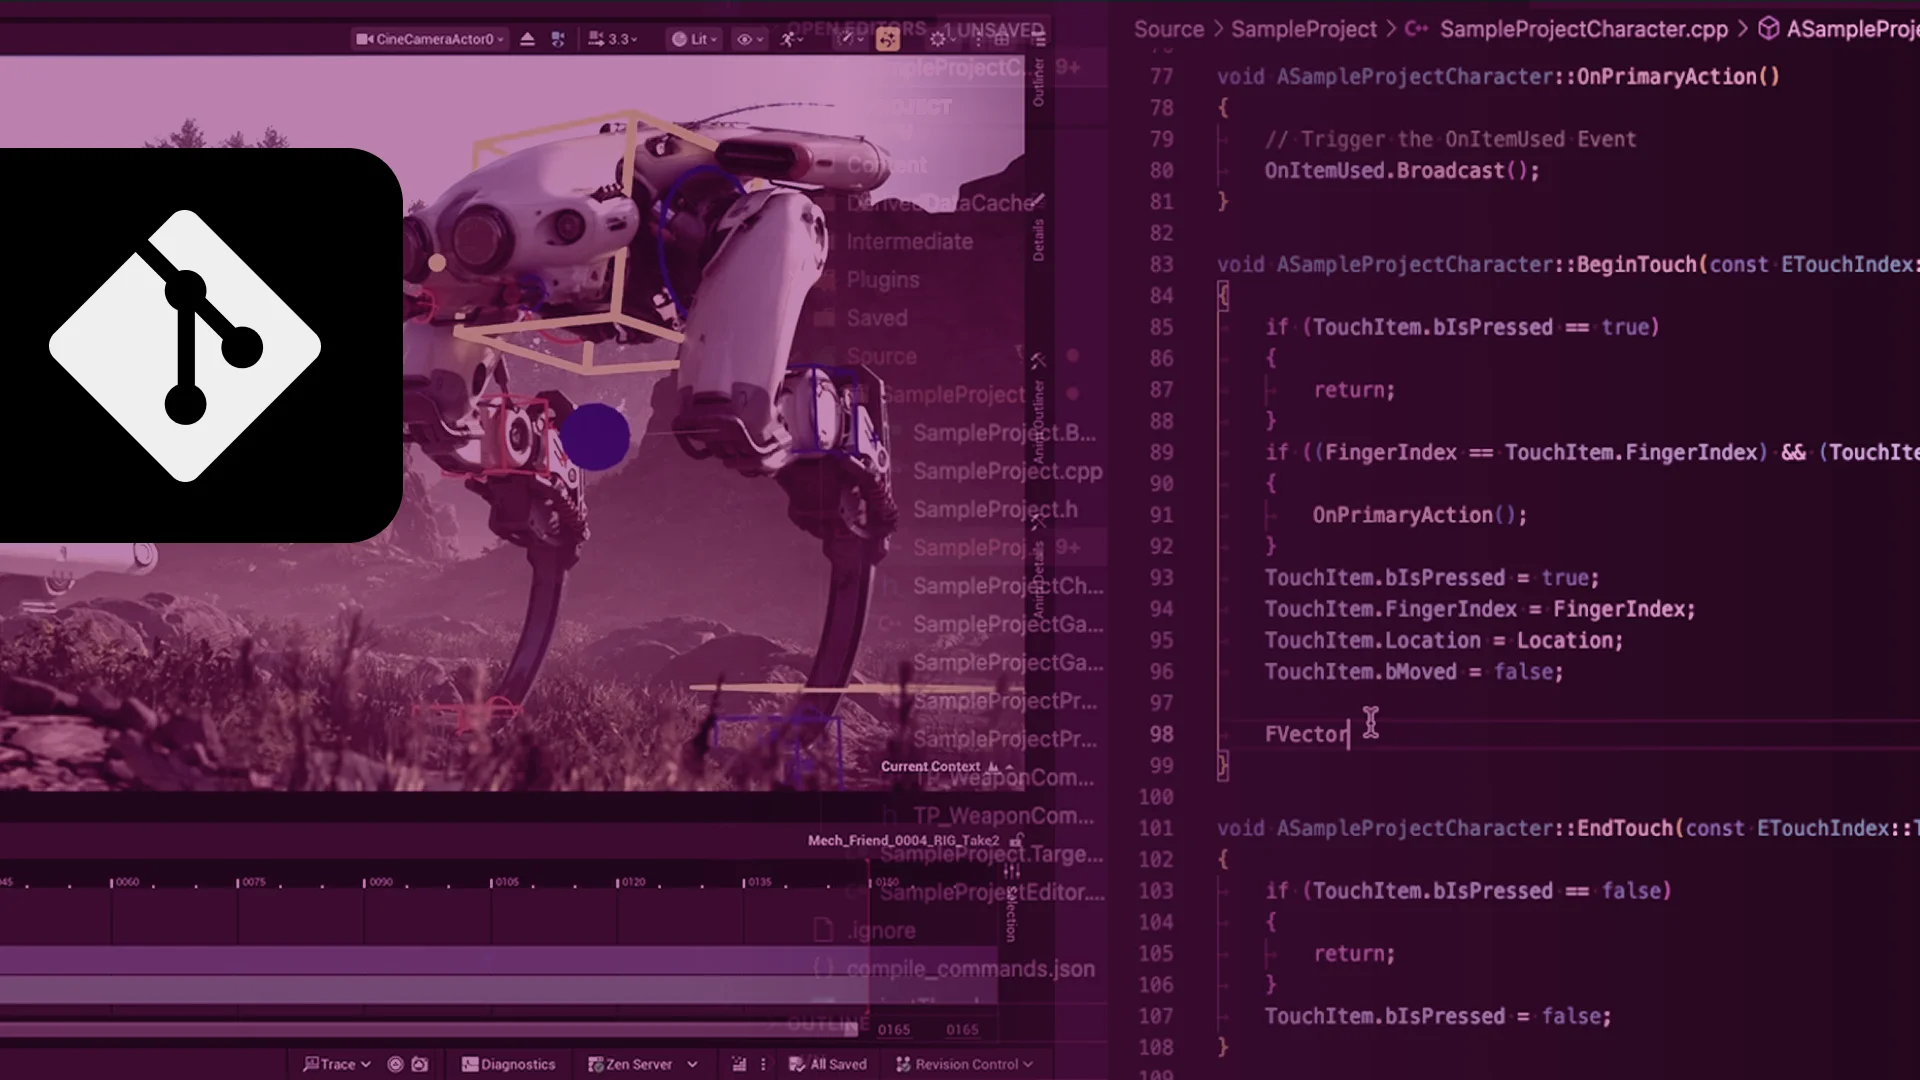Select SampleProjectCharacter.cpp in the breadcrumb

pos(1583,29)
